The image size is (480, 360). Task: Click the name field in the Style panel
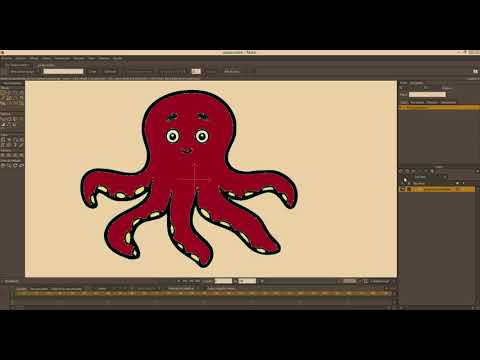427,95
